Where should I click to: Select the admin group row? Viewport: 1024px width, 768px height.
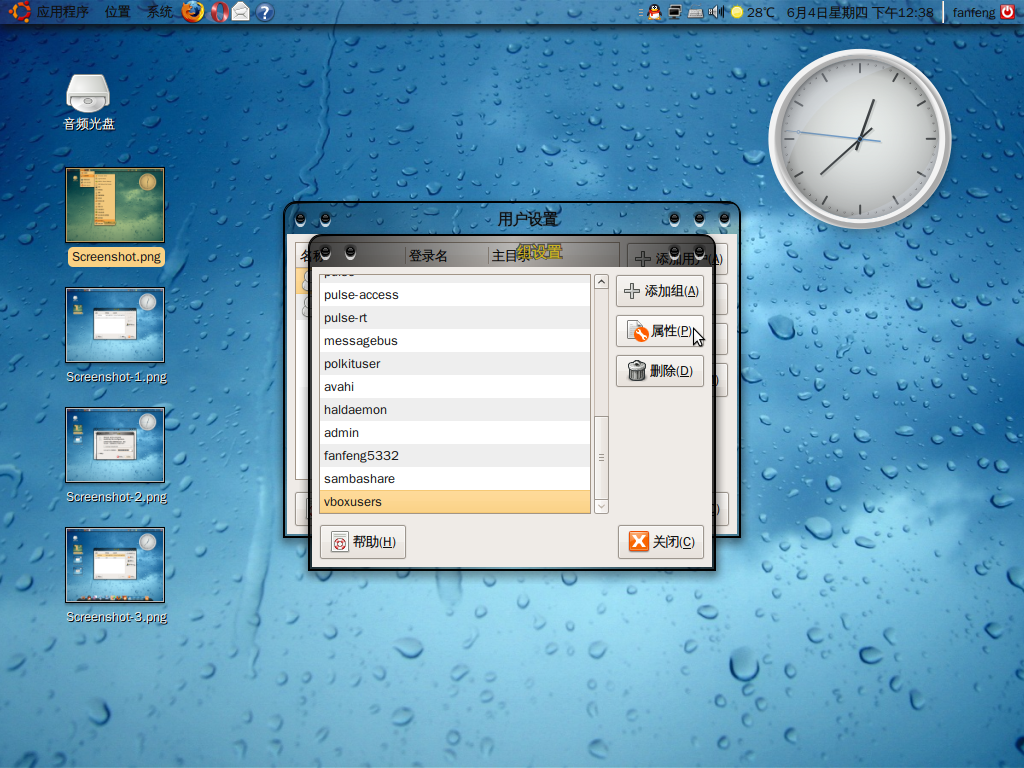pos(455,432)
